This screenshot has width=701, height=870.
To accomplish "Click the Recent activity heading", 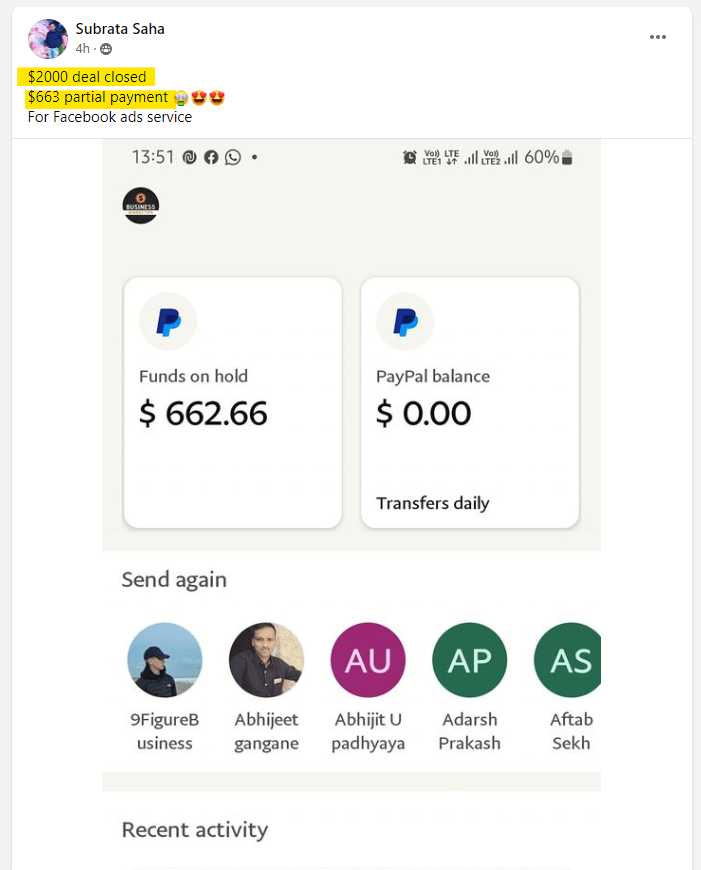I will tap(195, 830).
